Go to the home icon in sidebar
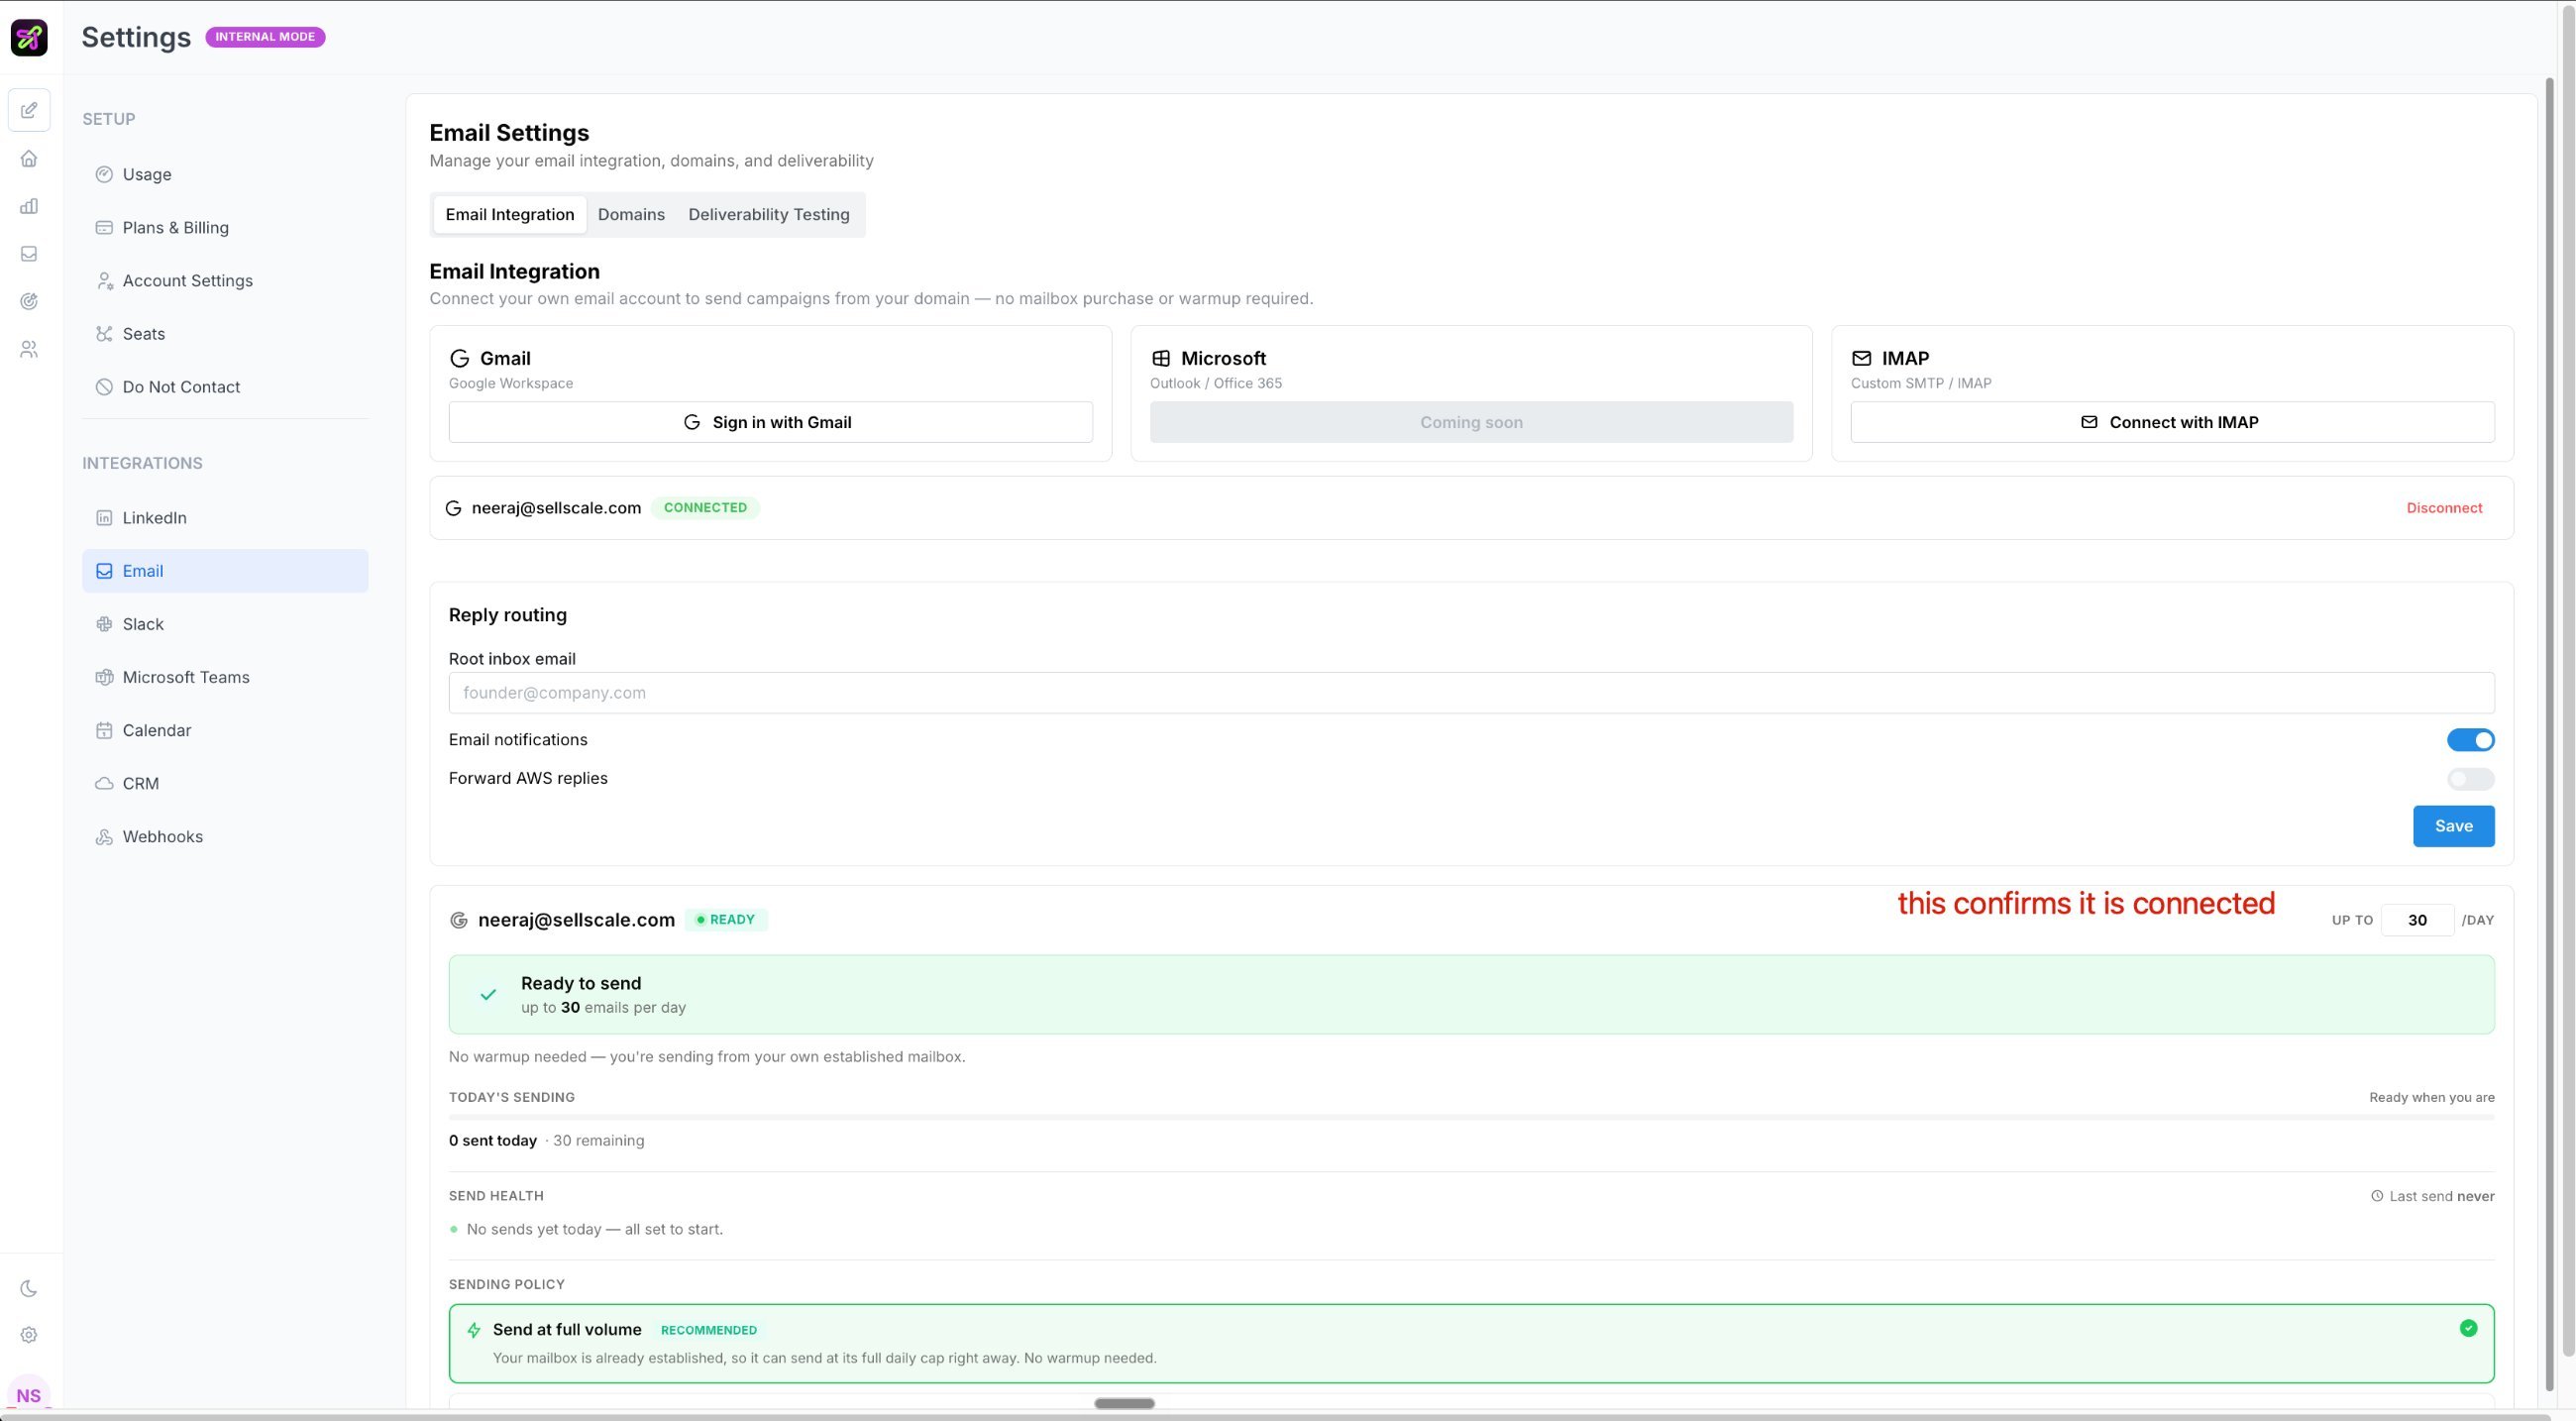The height and width of the screenshot is (1421, 2576). [x=29, y=159]
